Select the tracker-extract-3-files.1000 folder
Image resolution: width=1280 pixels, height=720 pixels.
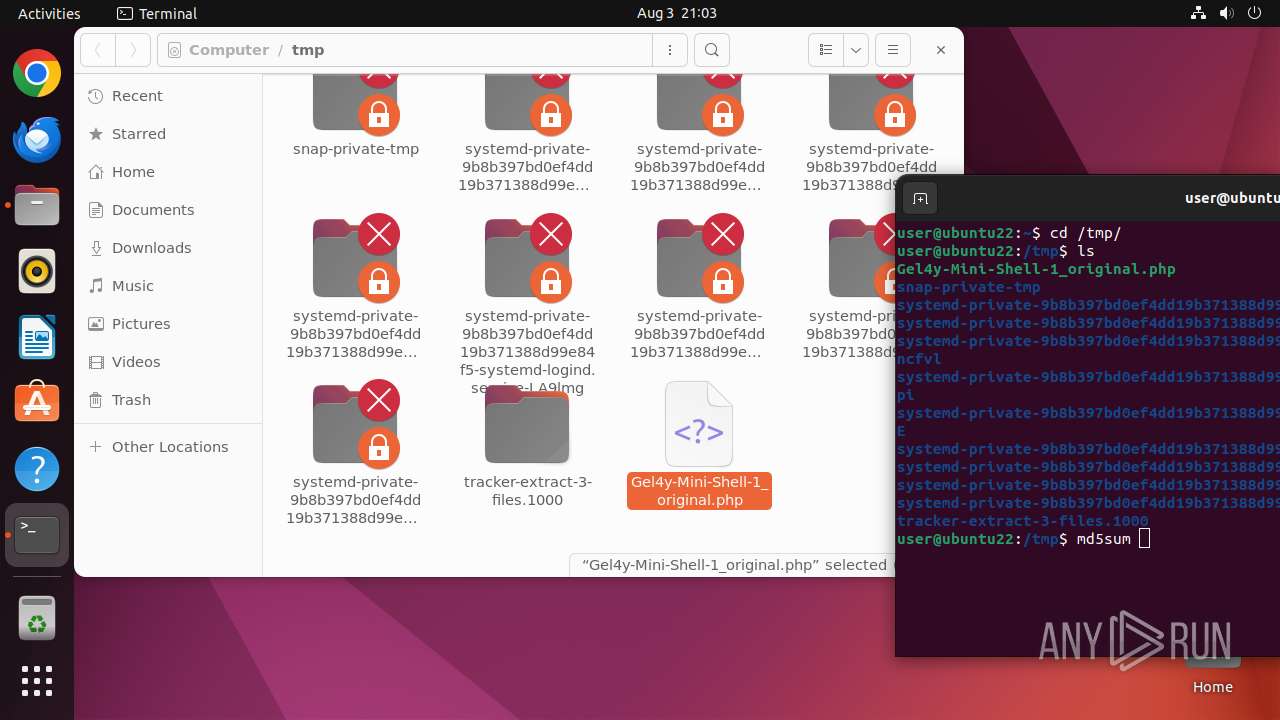point(528,446)
